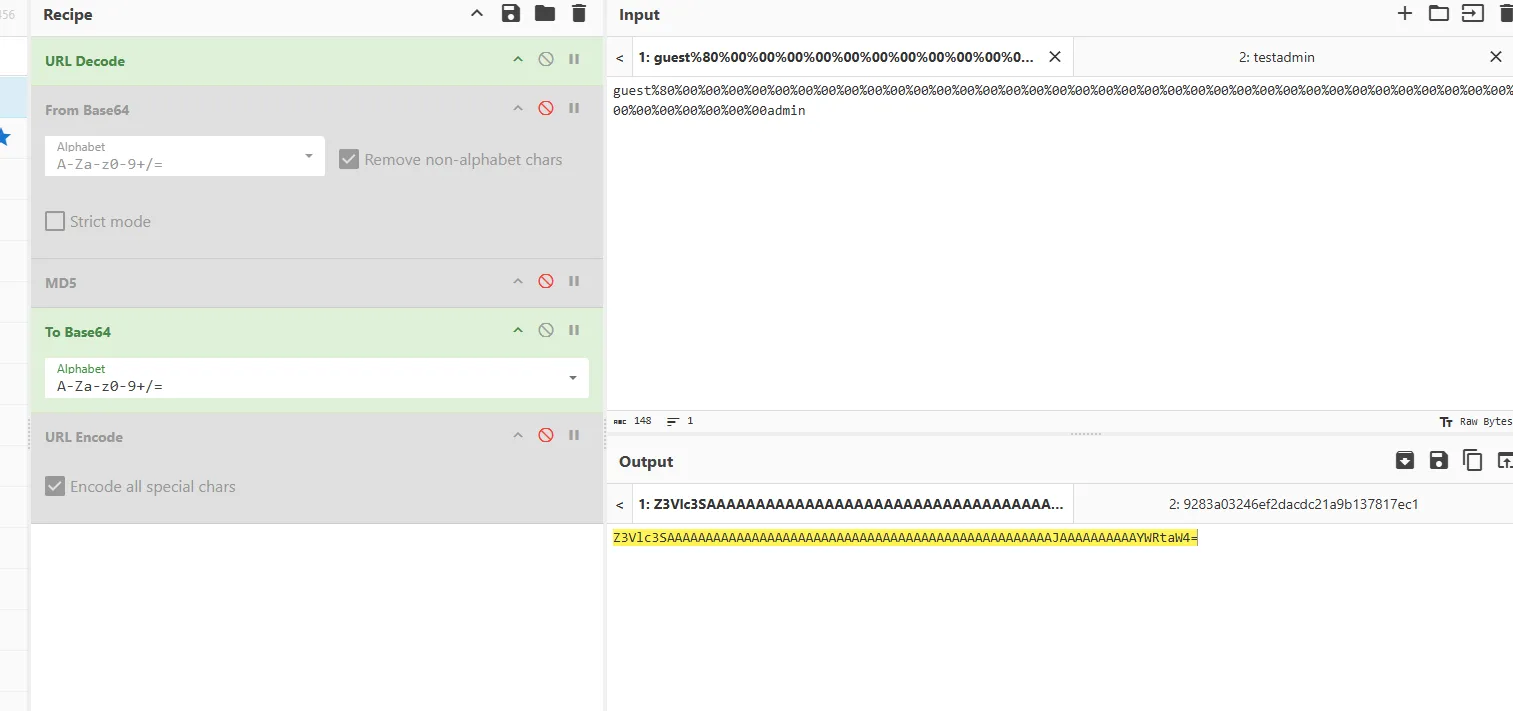This screenshot has width=1513, height=711.
Task: Toggle the Remove non-alphabet chars checkbox
Action: 349,160
